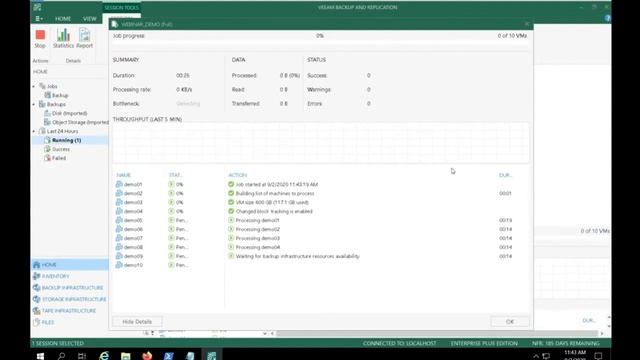Click Processing demo04 log entry
640x360 pixels.
[258, 247]
